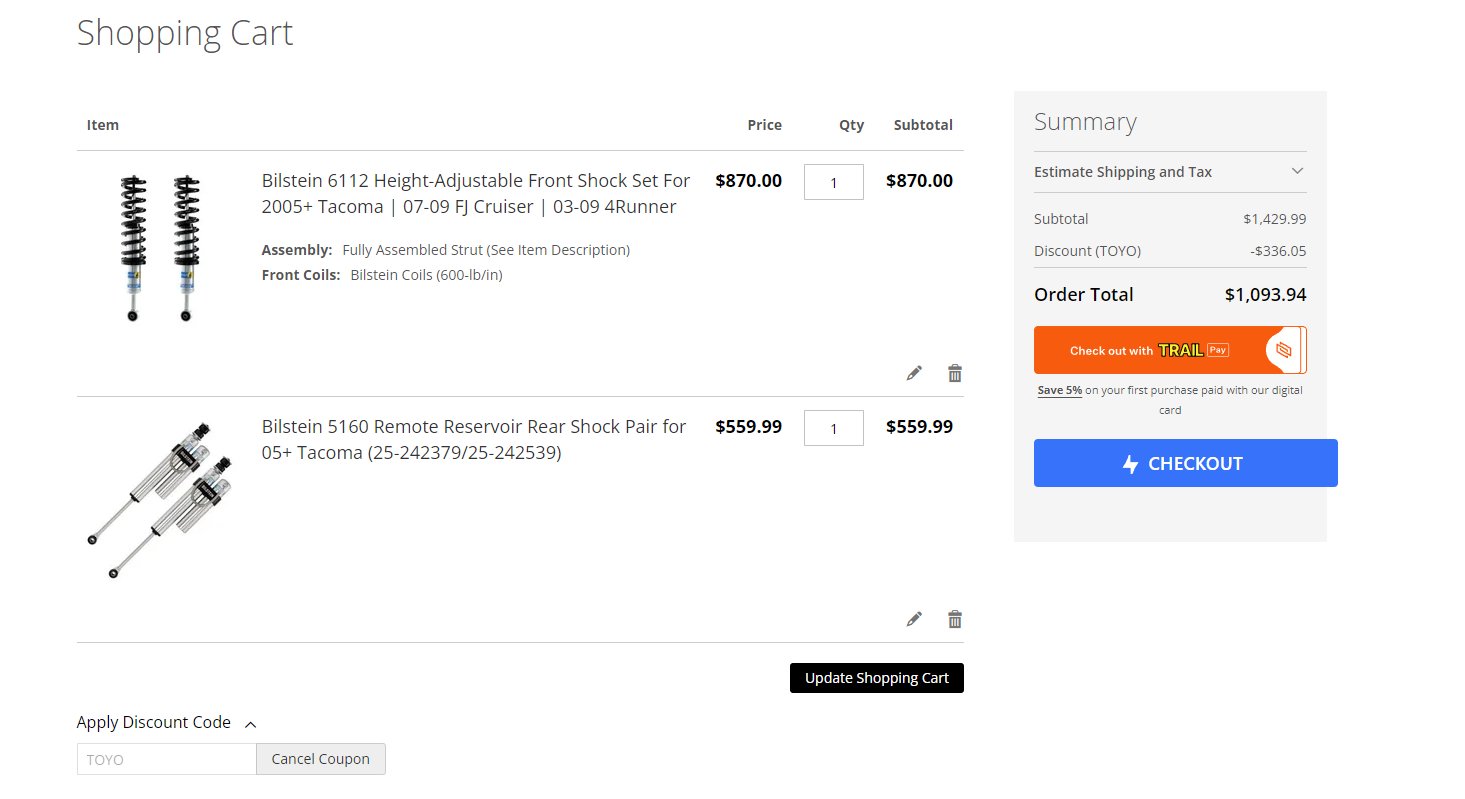This screenshot has width=1465, height=799.
Task: Edit the Bilstein 6112 front shock item
Action: pyautogui.click(x=914, y=373)
